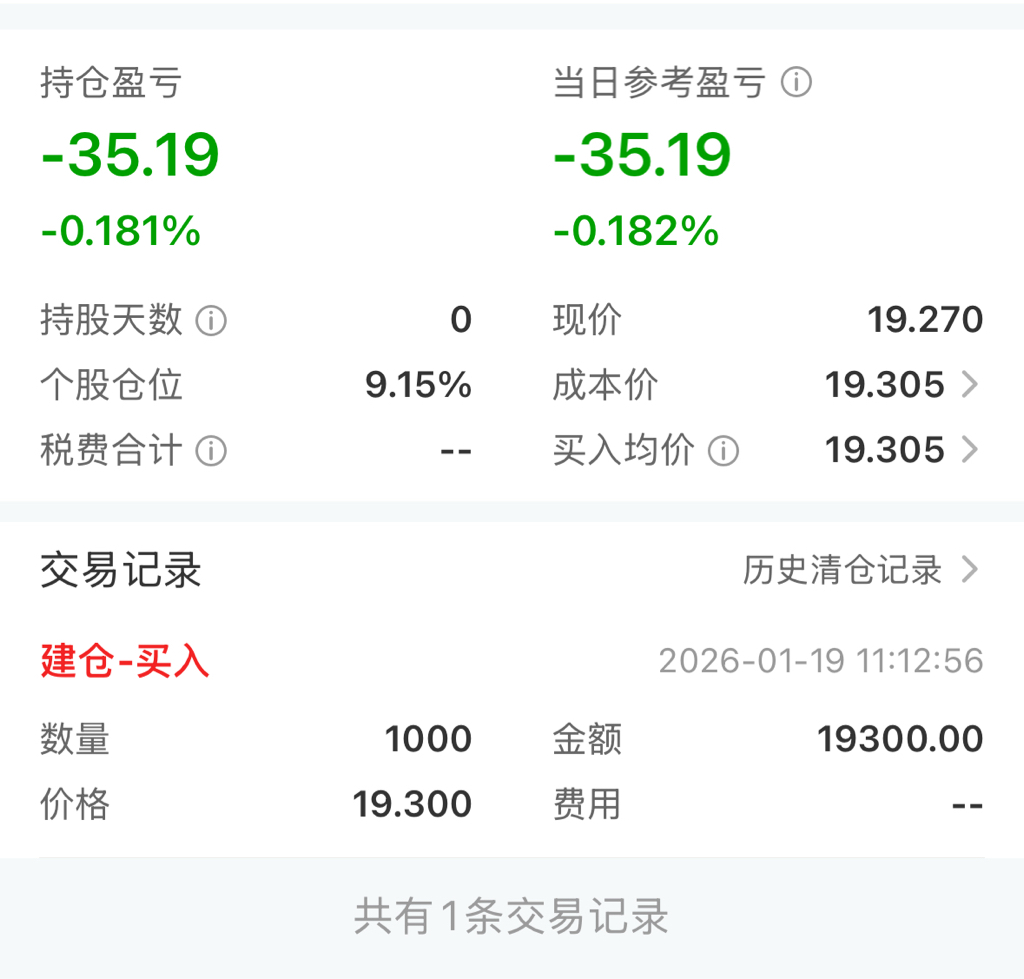Tap the 持仓盈亏 label
The image size is (1024, 979).
tap(111, 83)
